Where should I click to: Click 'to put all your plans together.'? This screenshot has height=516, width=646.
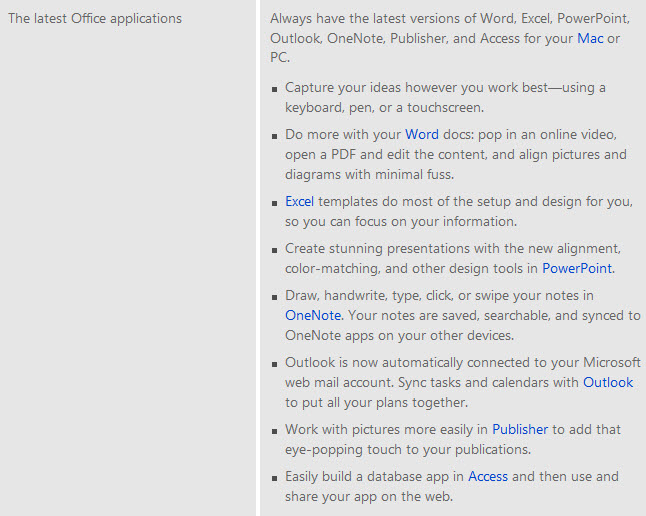pyautogui.click(x=377, y=403)
